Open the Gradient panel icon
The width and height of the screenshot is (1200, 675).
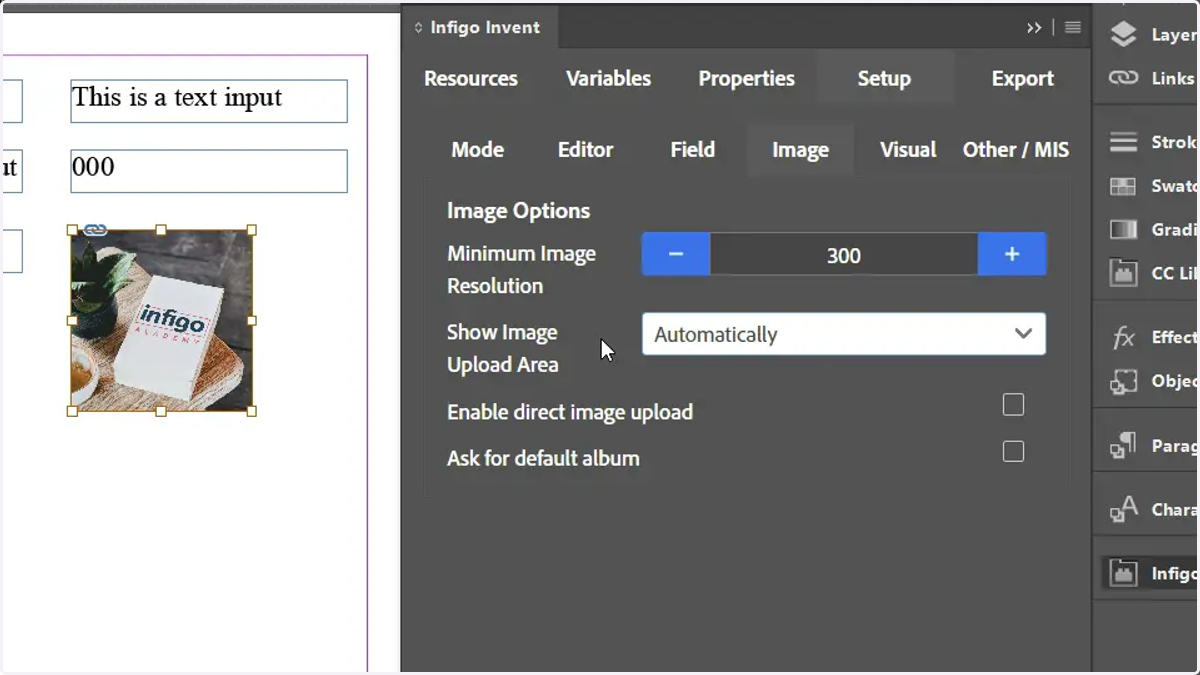pos(1124,229)
